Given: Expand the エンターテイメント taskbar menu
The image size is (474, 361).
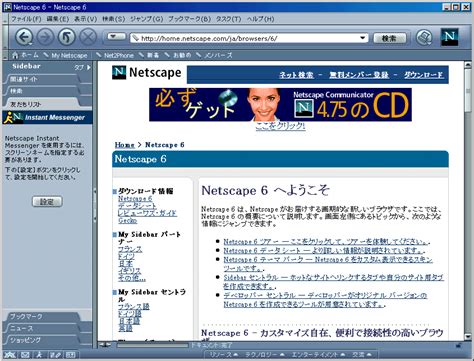Looking at the screenshot, I should coord(318,355).
